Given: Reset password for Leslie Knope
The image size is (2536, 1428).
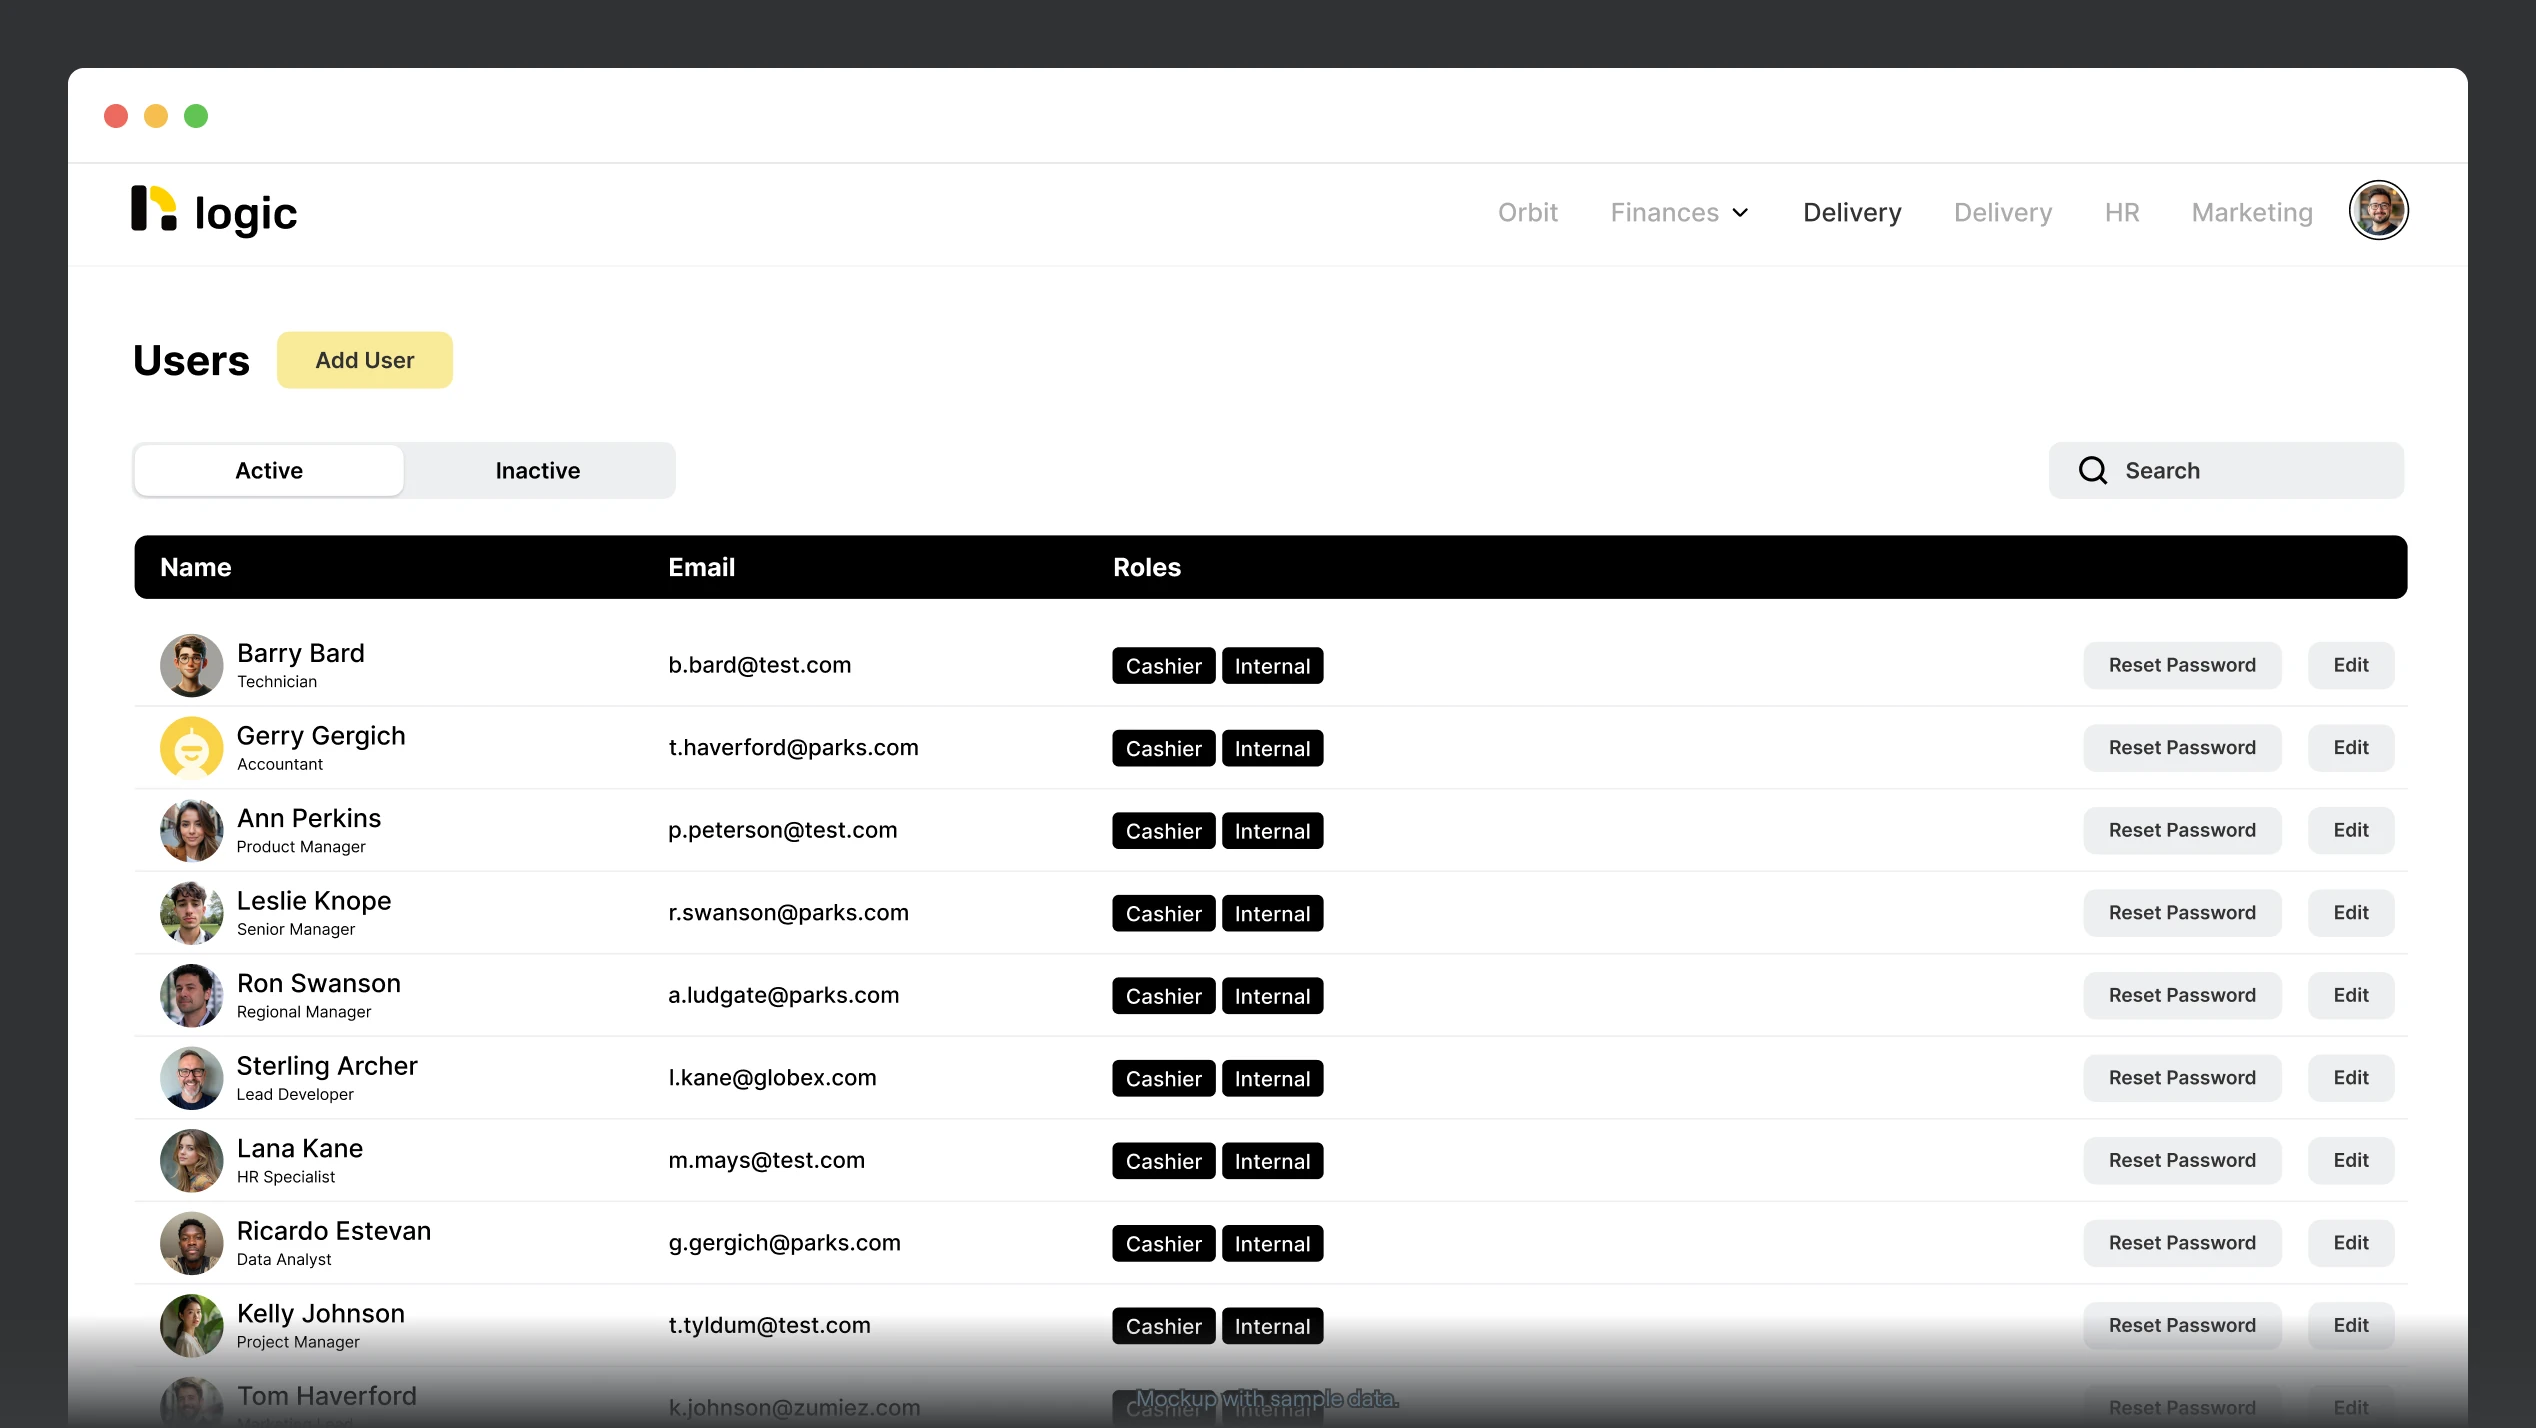Looking at the screenshot, I should pos(2181,912).
